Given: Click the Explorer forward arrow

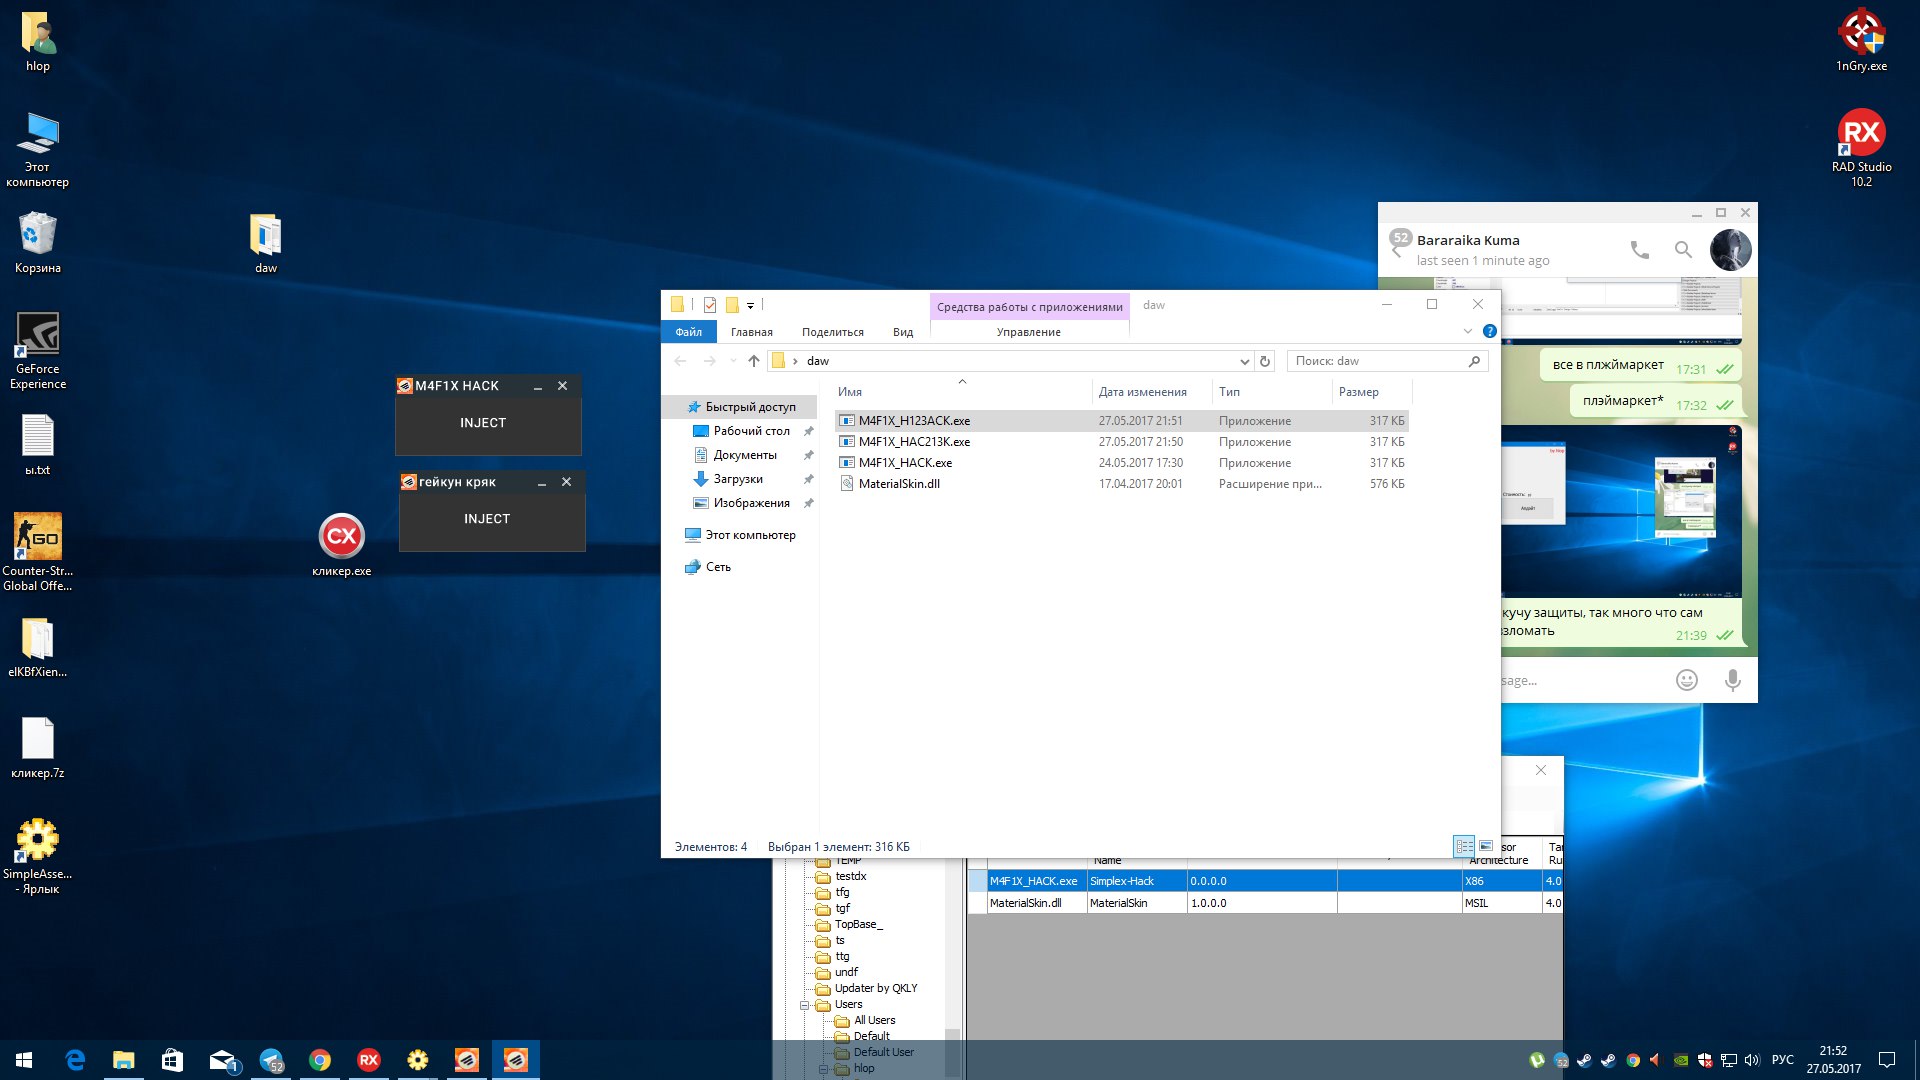Looking at the screenshot, I should point(710,361).
